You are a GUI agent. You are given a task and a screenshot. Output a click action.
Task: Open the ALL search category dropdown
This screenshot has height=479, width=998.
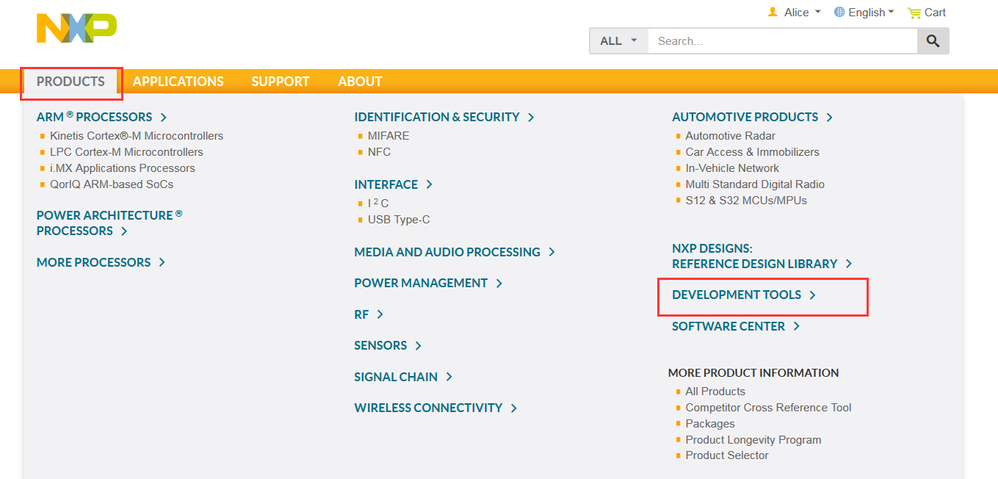(619, 41)
